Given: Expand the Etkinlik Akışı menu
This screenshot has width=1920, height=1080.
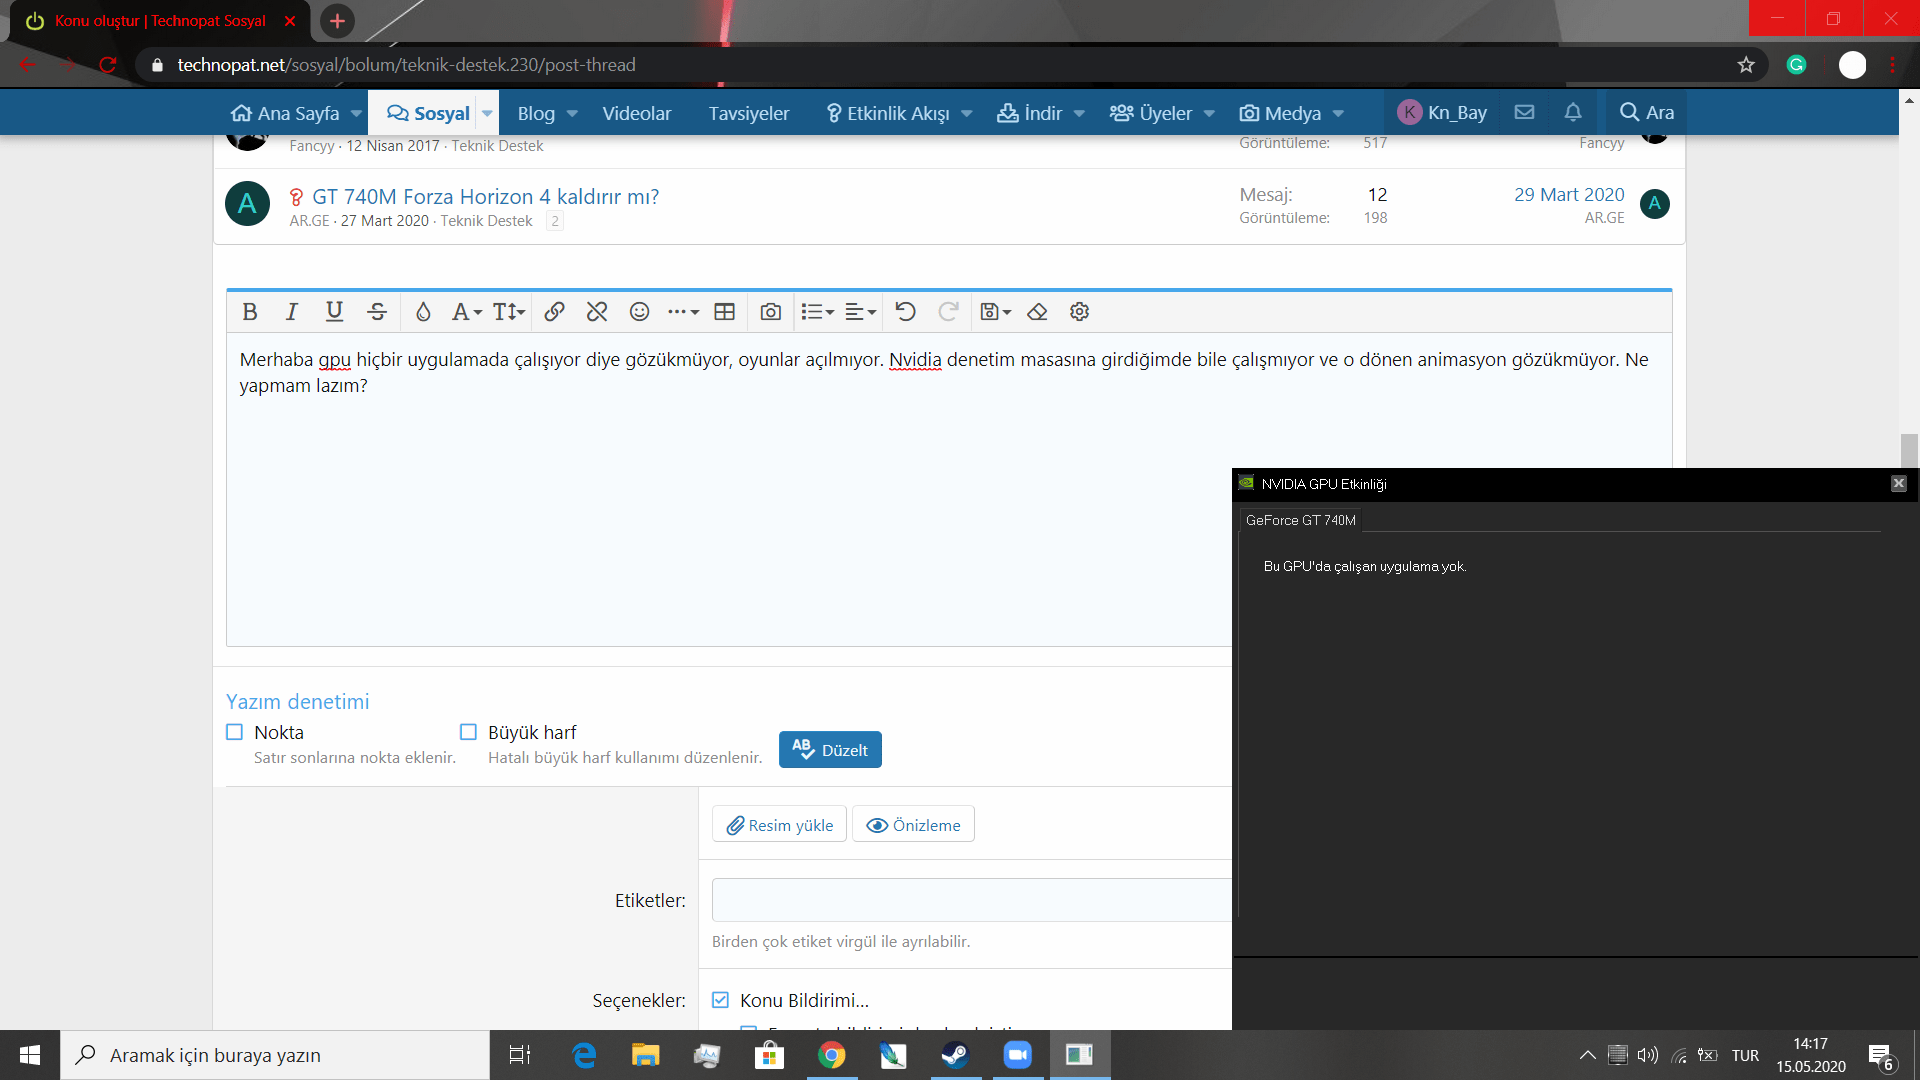Looking at the screenshot, I should click(x=966, y=113).
